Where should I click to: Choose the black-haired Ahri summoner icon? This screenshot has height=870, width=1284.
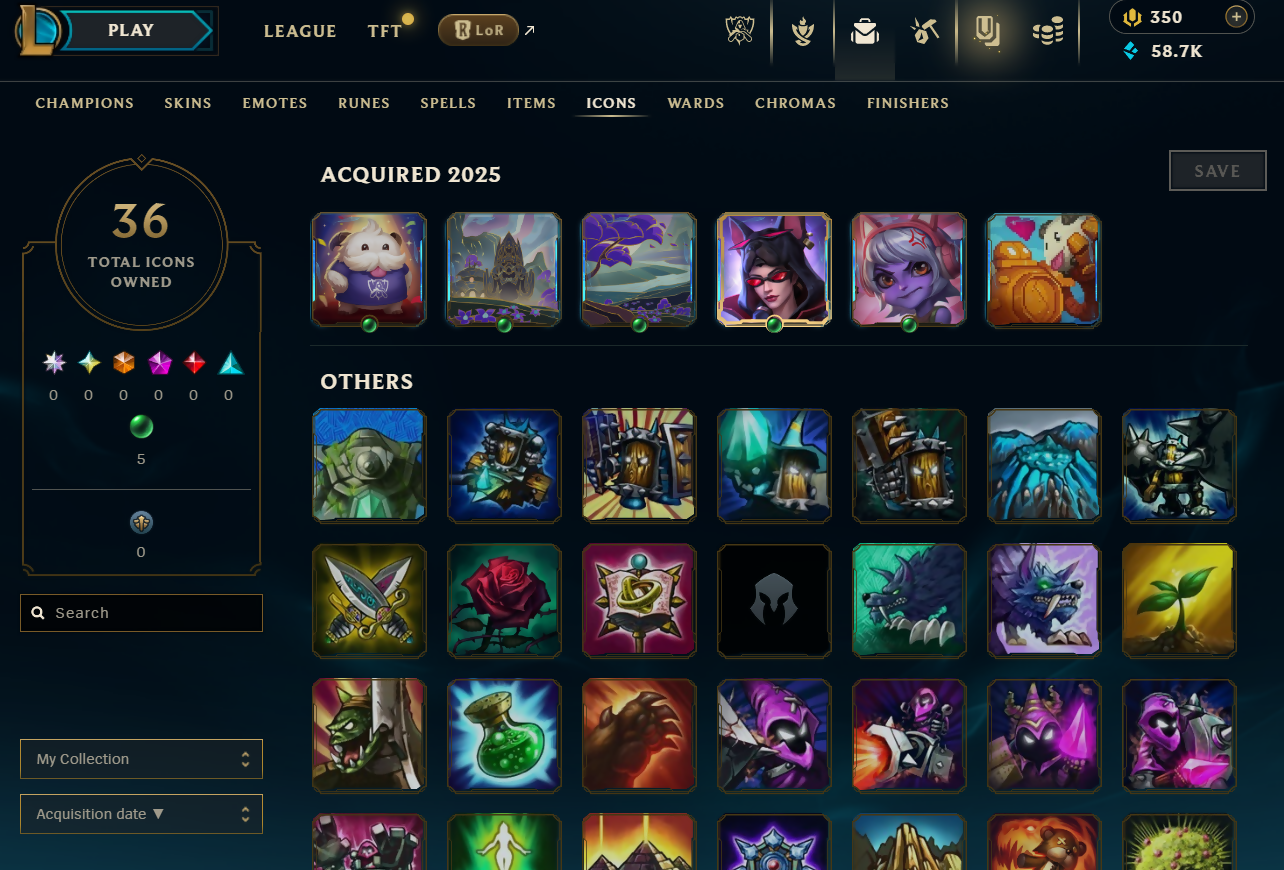[774, 269]
